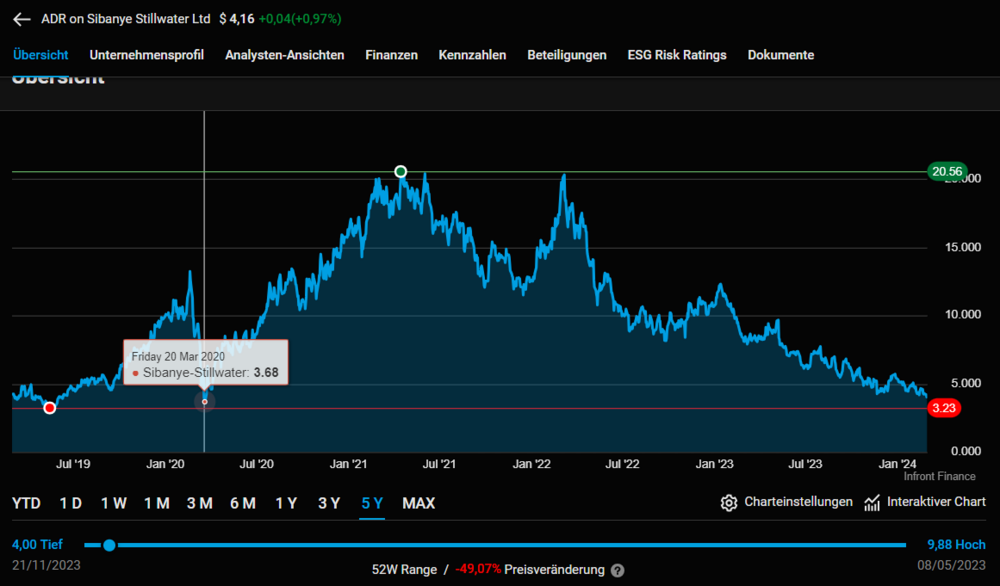
Task: Click the Charteinstellungen label
Action: click(x=798, y=502)
